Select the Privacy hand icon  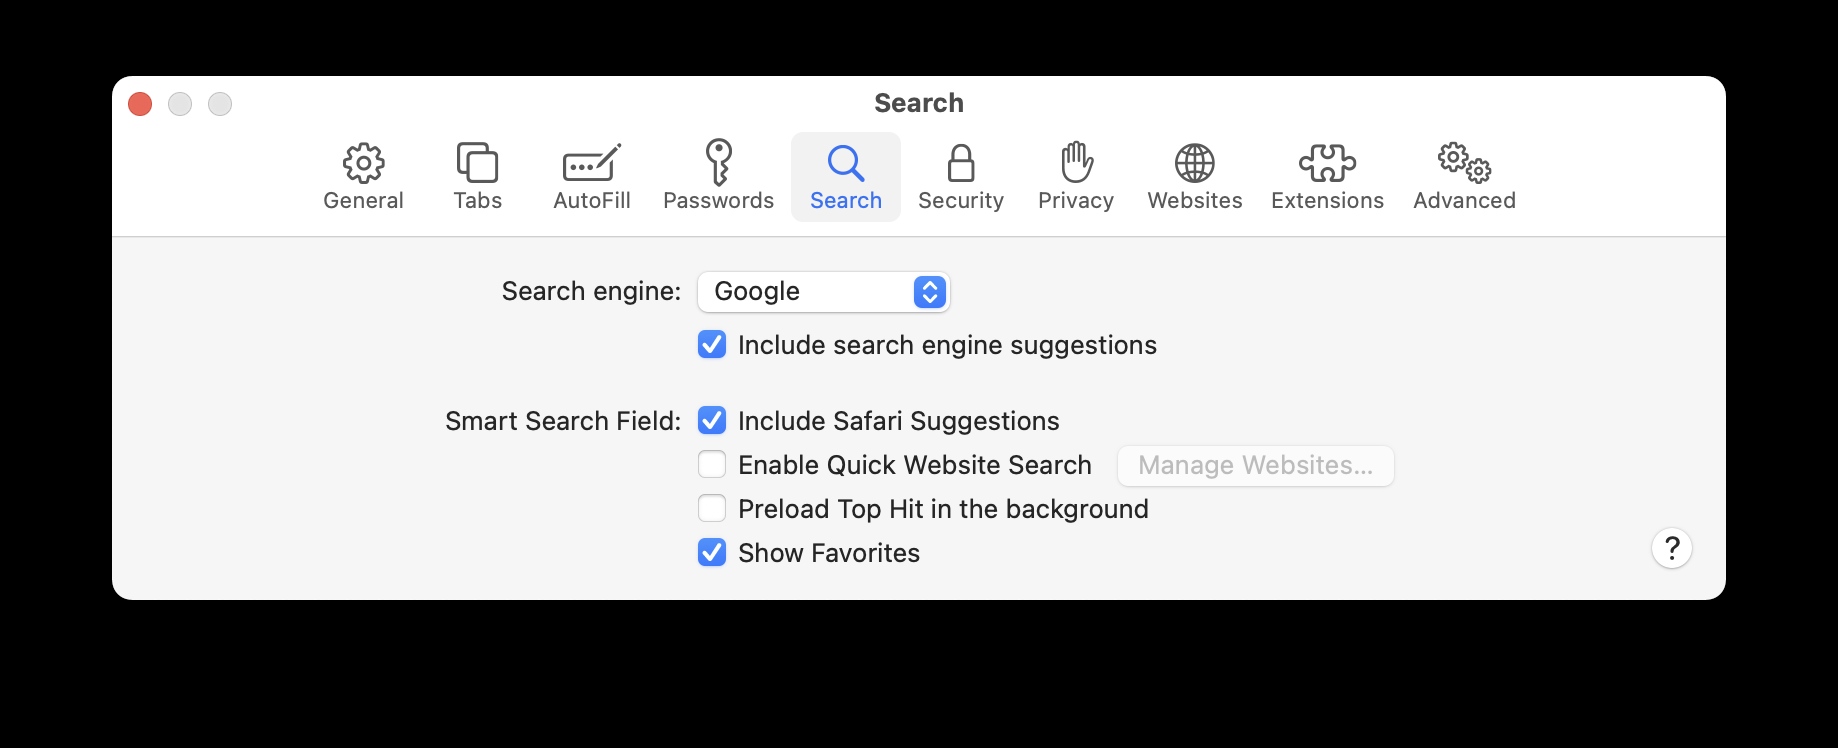1075,163
